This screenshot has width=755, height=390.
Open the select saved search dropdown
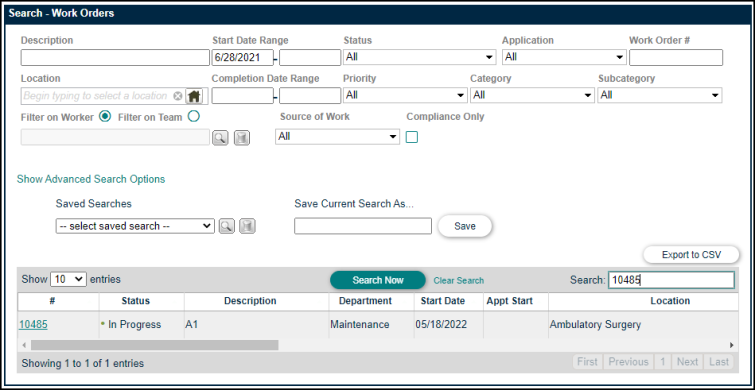pos(135,226)
